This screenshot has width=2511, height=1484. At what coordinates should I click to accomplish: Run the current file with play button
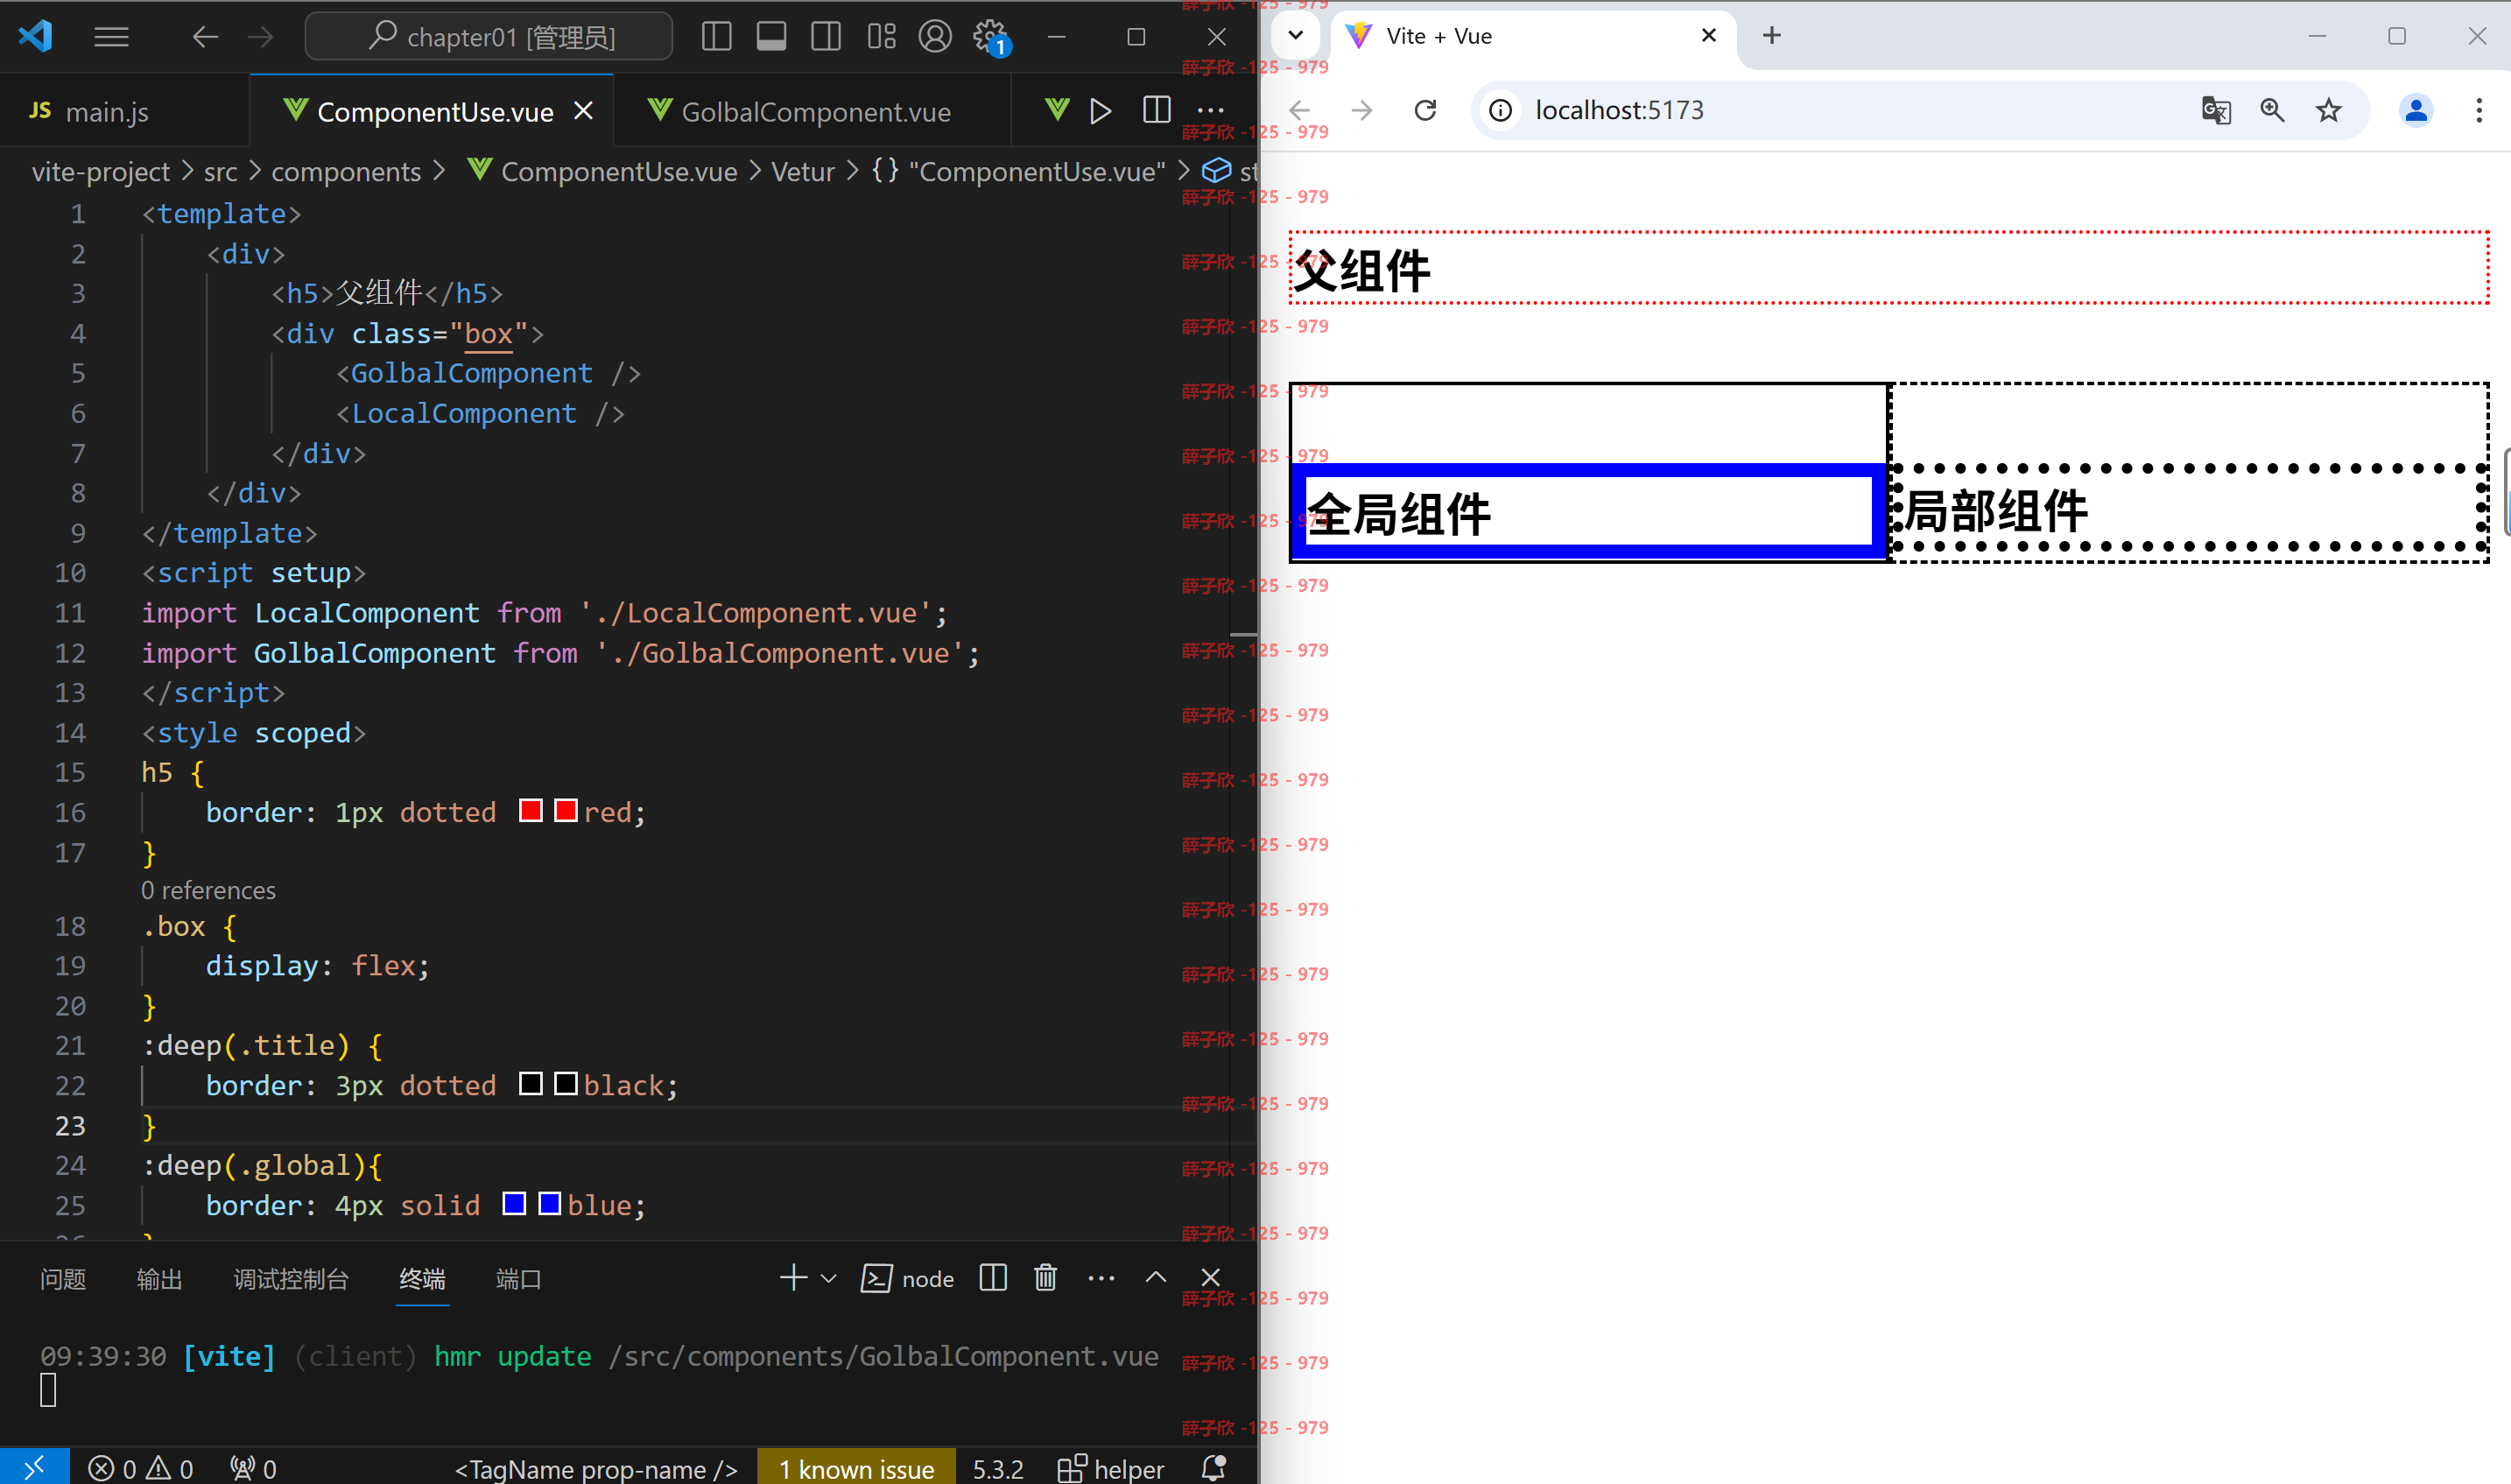(1101, 110)
